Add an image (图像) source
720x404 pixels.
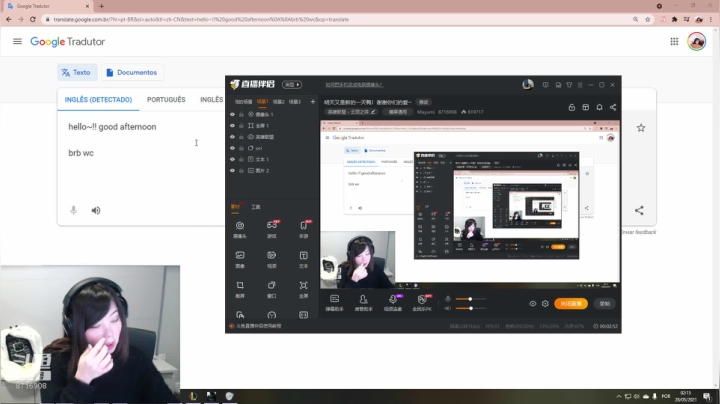tap(240, 259)
